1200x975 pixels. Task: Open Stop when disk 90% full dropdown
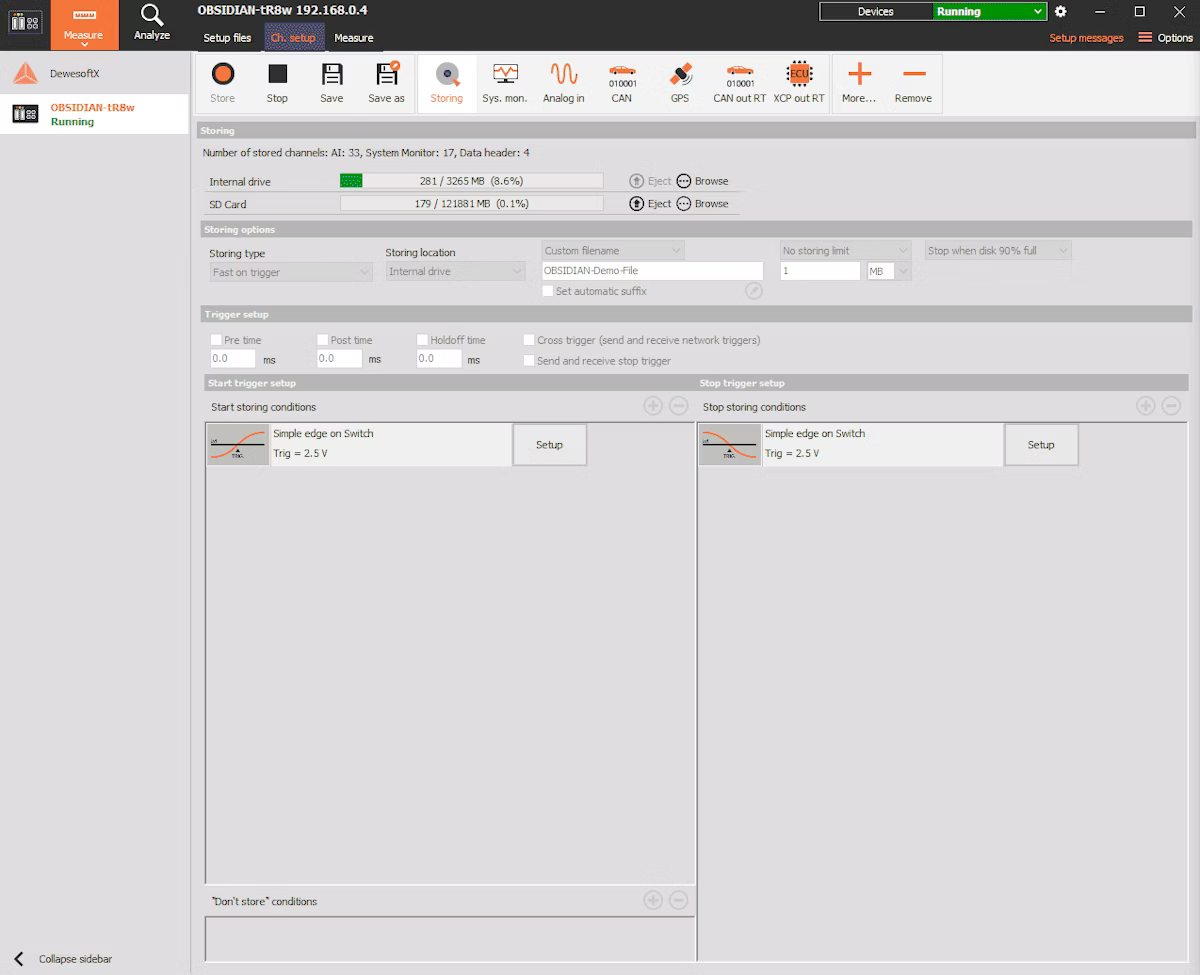[x=998, y=251]
